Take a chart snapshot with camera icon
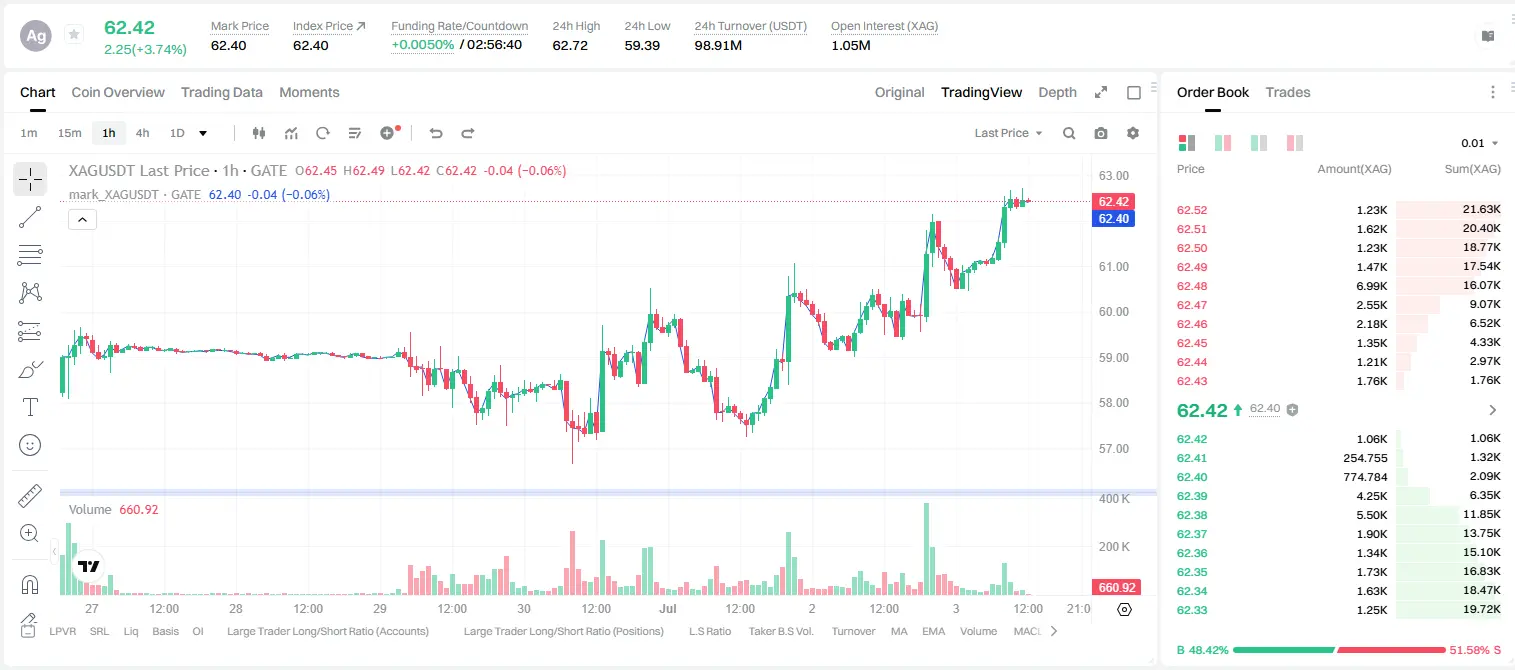Viewport: 1515px width, 670px height. [x=1101, y=133]
